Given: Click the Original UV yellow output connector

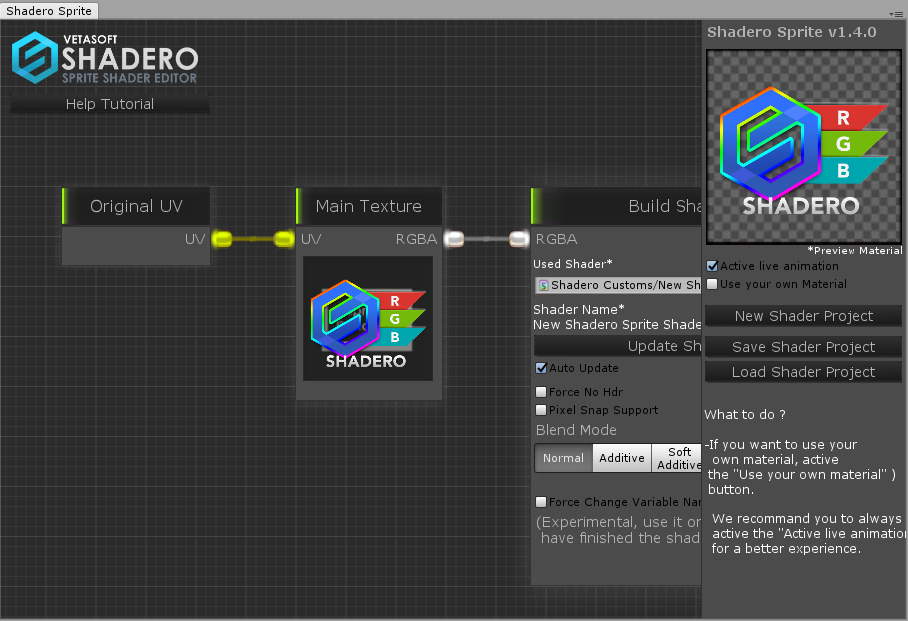Looking at the screenshot, I should click(222, 239).
